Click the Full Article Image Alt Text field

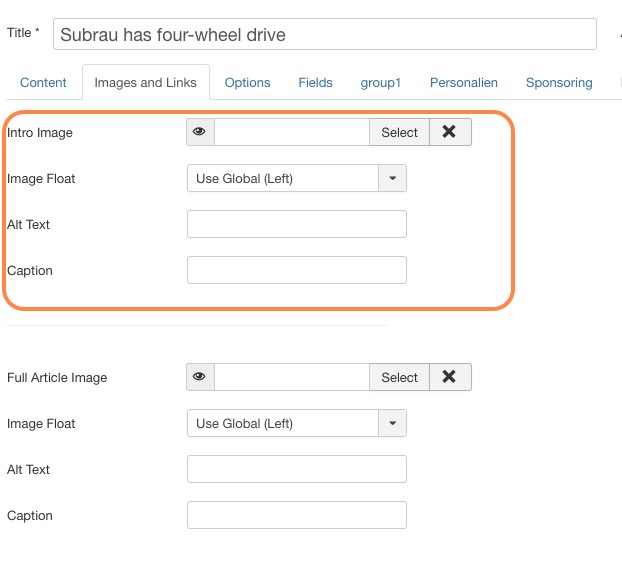pyautogui.click(x=297, y=470)
